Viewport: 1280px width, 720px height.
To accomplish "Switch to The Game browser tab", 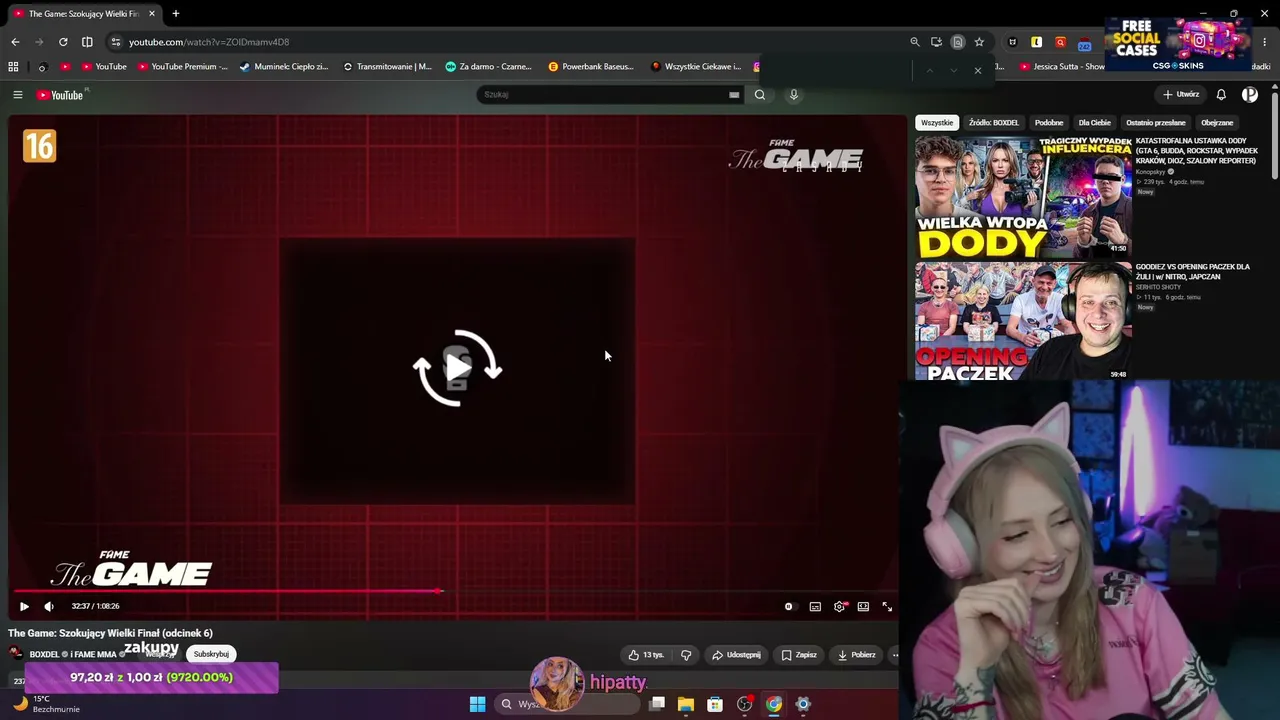I will point(83,14).
